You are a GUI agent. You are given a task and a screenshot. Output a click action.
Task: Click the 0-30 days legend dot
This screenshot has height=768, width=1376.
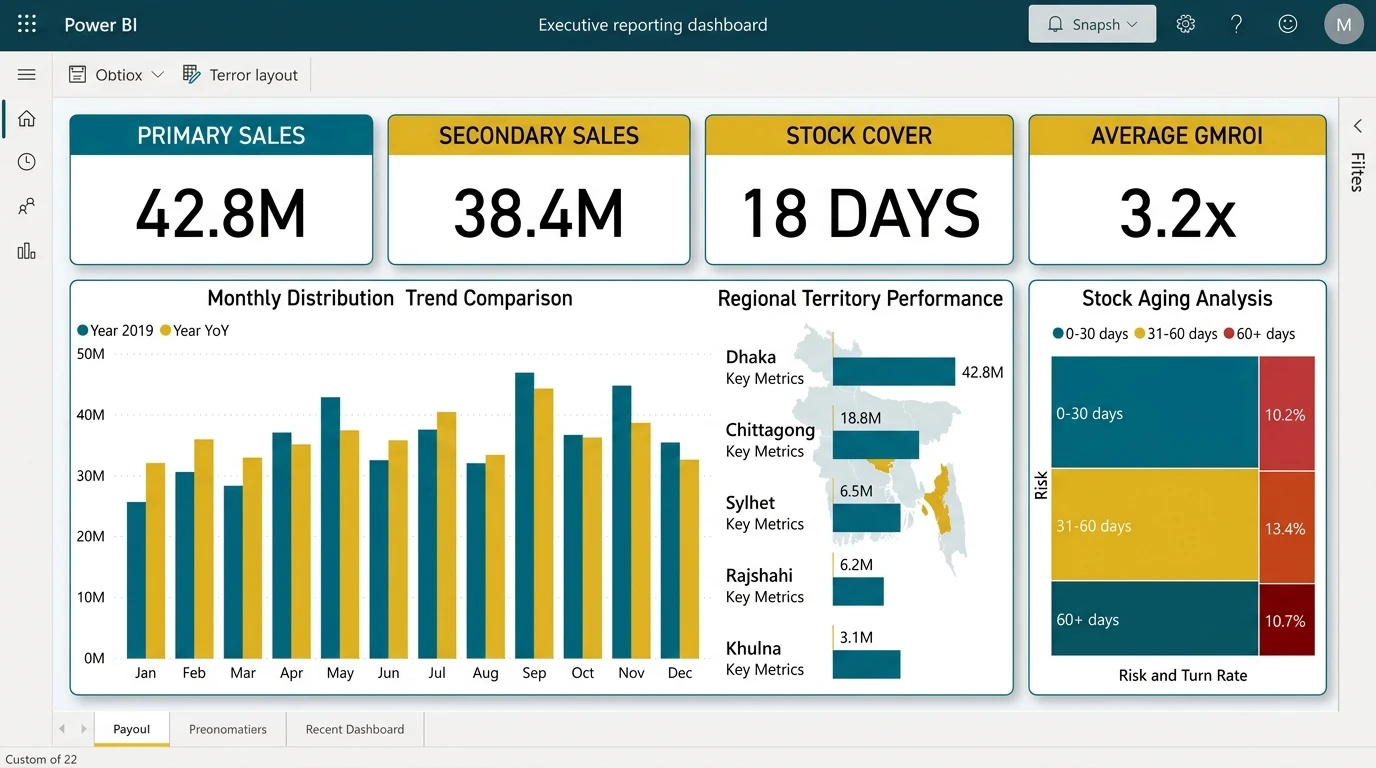1058,334
